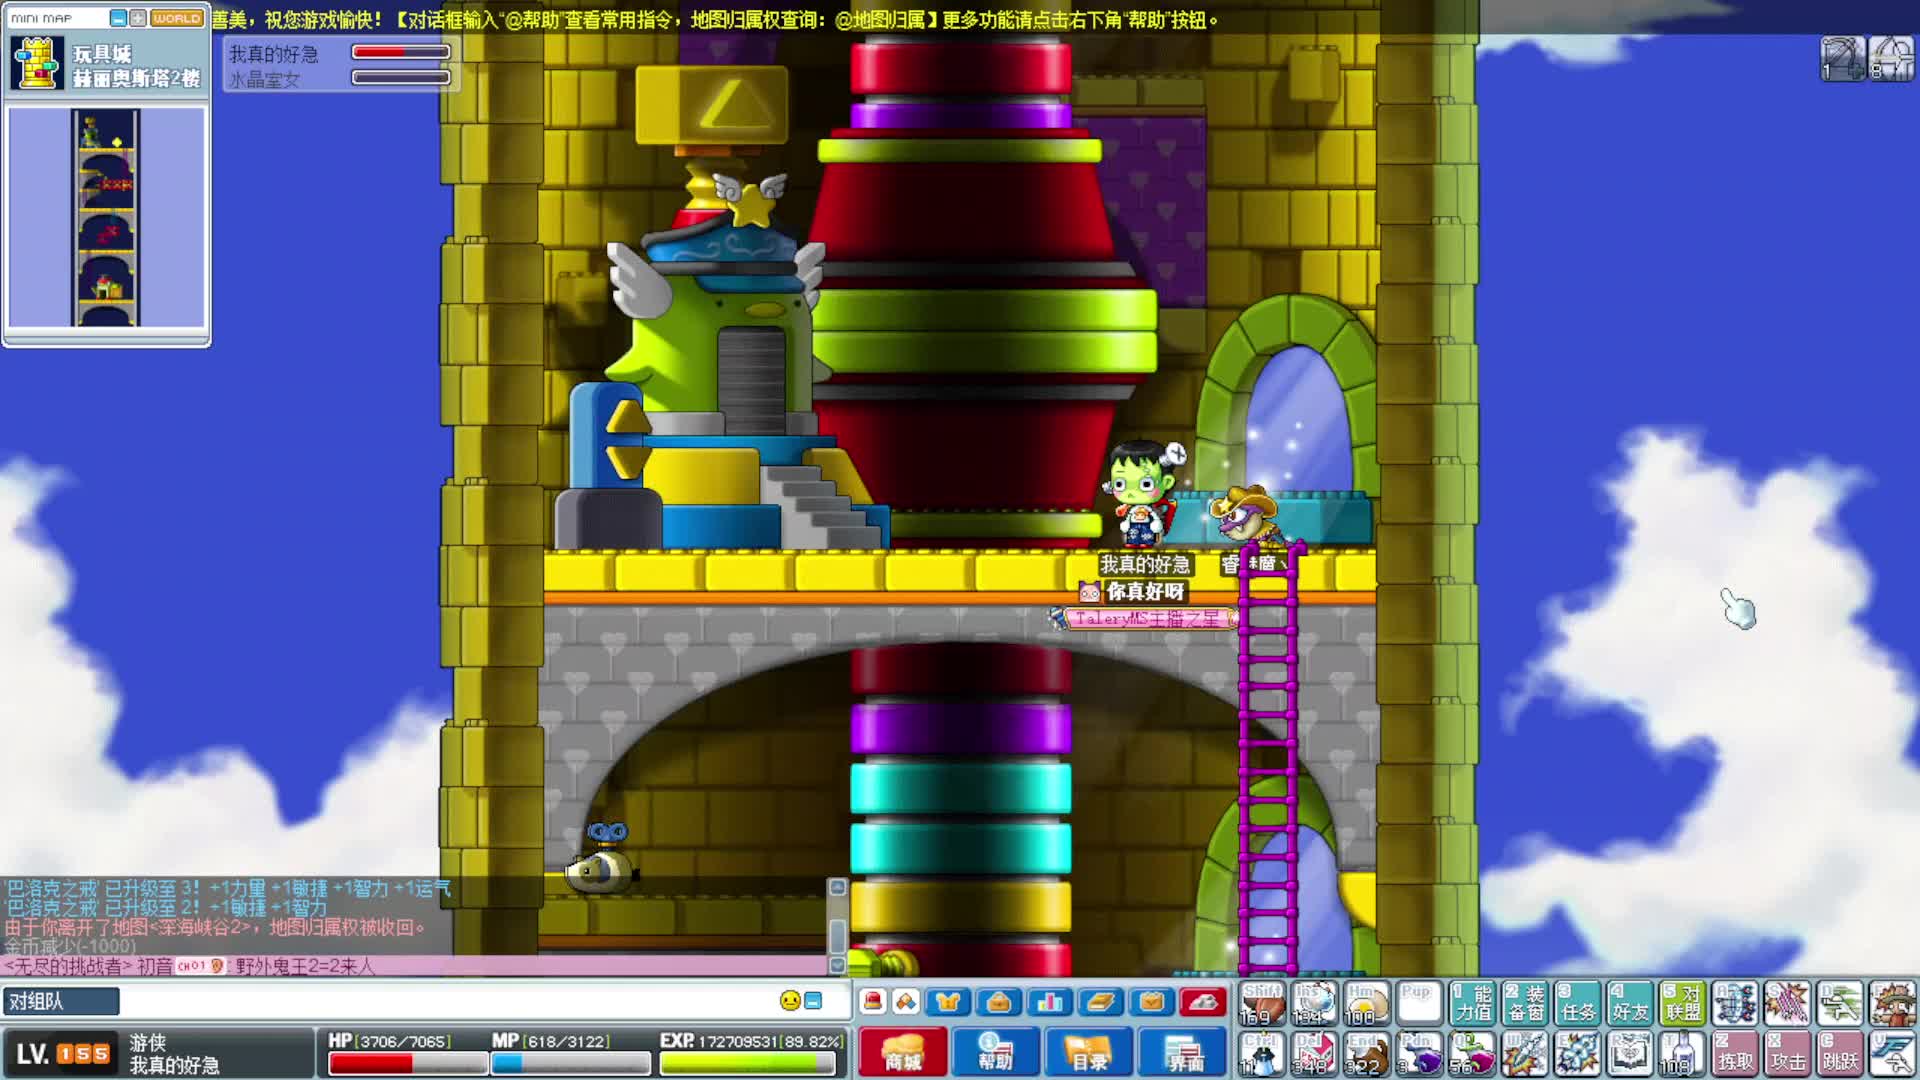The image size is (1920, 1080).
Task: Open the 商城 cash shop button
Action: (x=902, y=1052)
